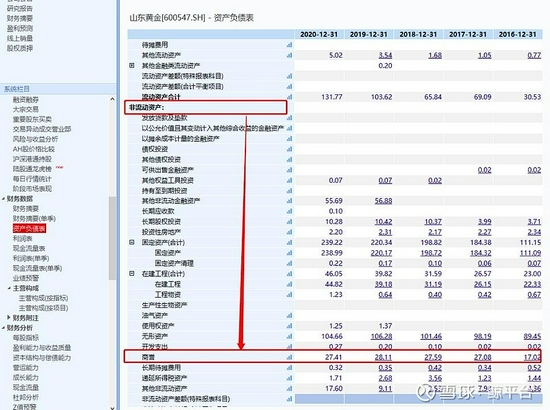Expand the 财务附注 tree node
This screenshot has height=410, width=550.
pyautogui.click(x=9, y=318)
